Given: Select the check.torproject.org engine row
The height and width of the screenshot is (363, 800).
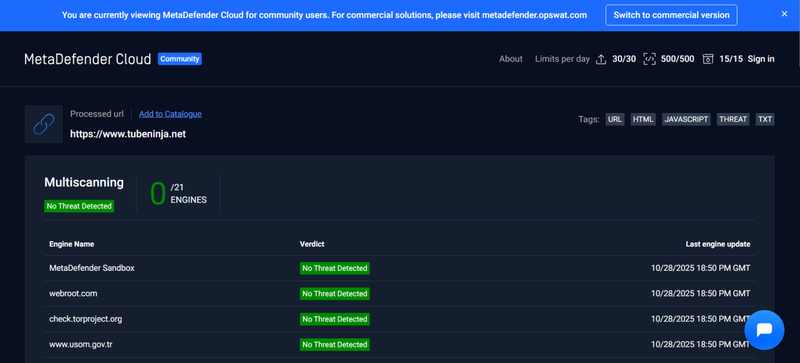Looking at the screenshot, I should 399,319.
